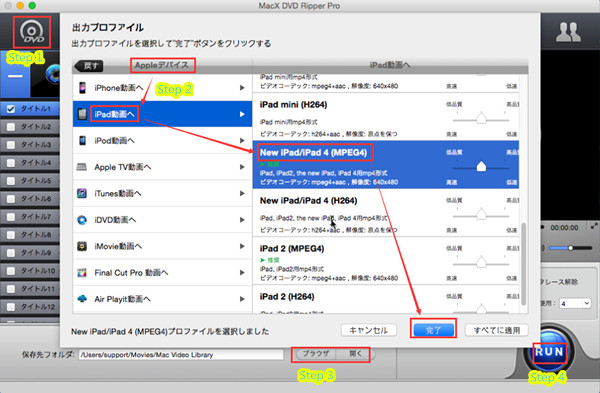This screenshot has width=600, height=393.
Task: Expand iTunes動画へ submenu arrow
Action: [x=242, y=193]
